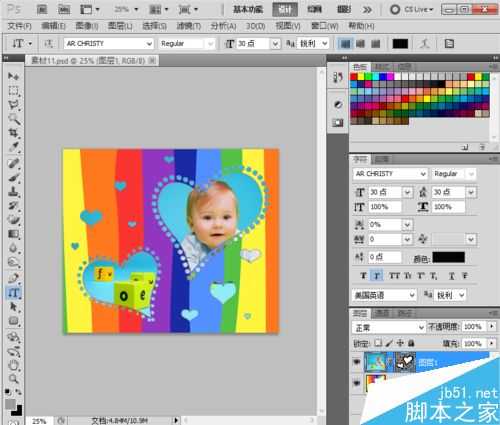The height and width of the screenshot is (425, 500).
Task: Switch to the 通道 channels tab
Action: [382, 313]
